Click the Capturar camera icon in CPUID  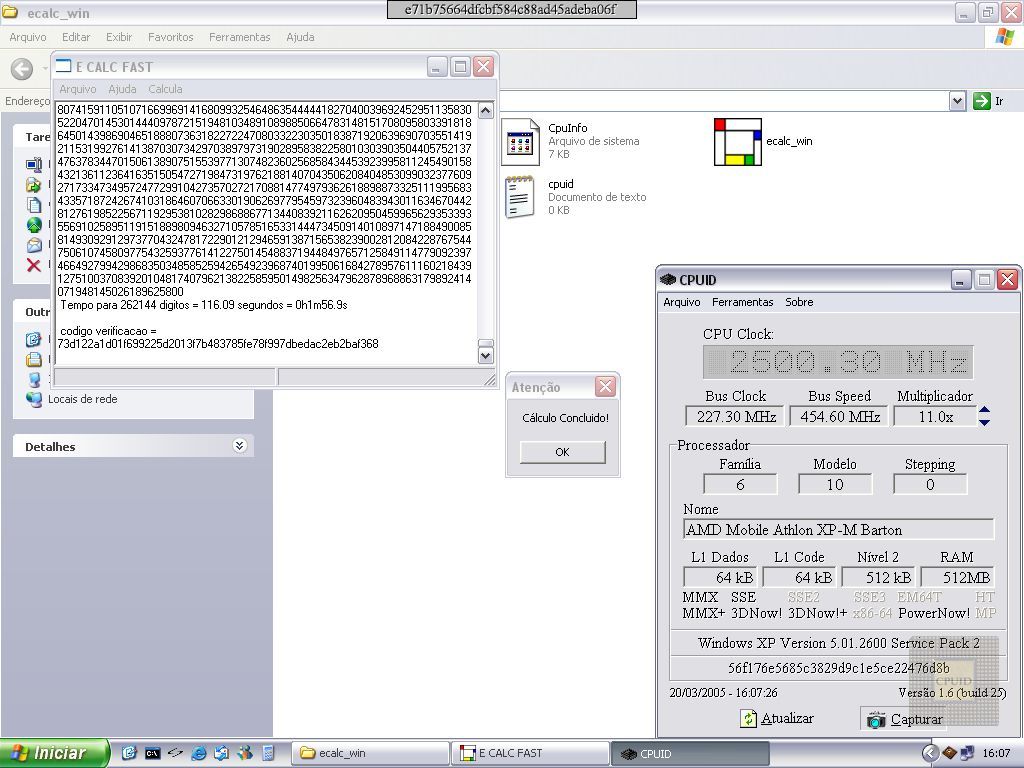876,719
